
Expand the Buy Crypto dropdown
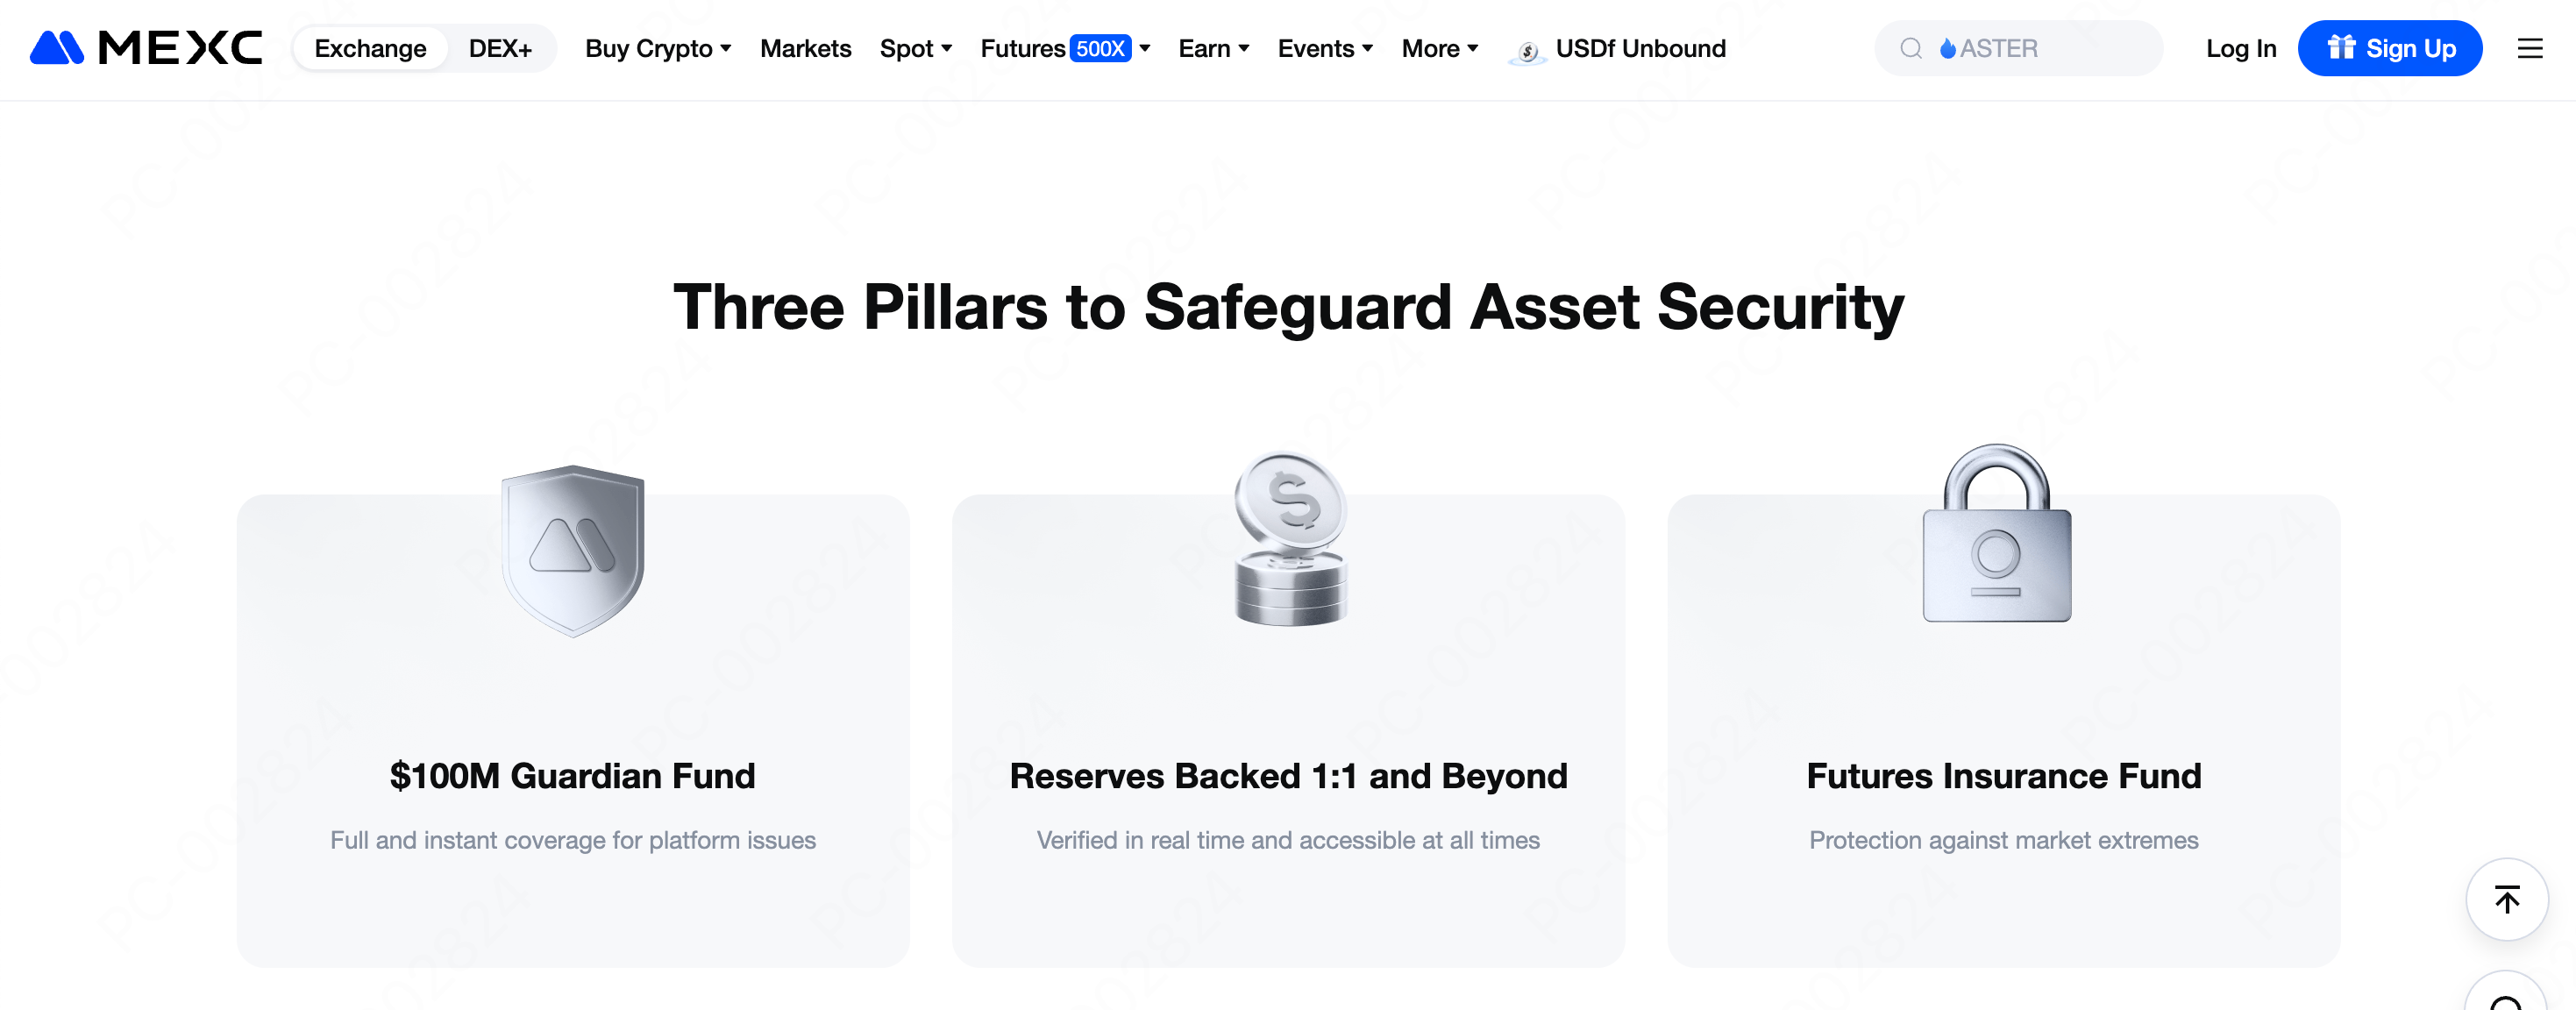click(x=658, y=48)
